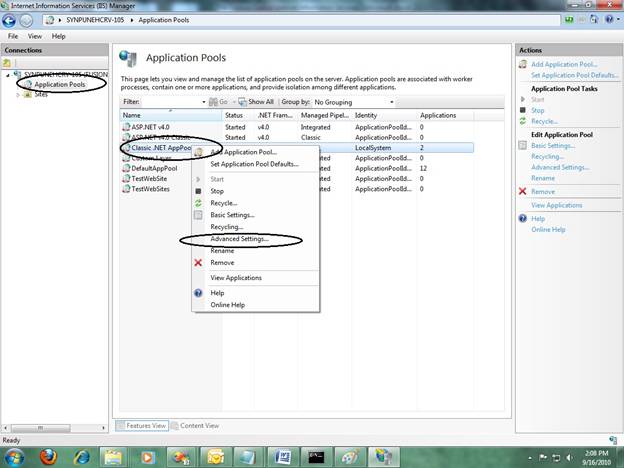
Task: Click the help icon in the address bar
Action: 609,19
